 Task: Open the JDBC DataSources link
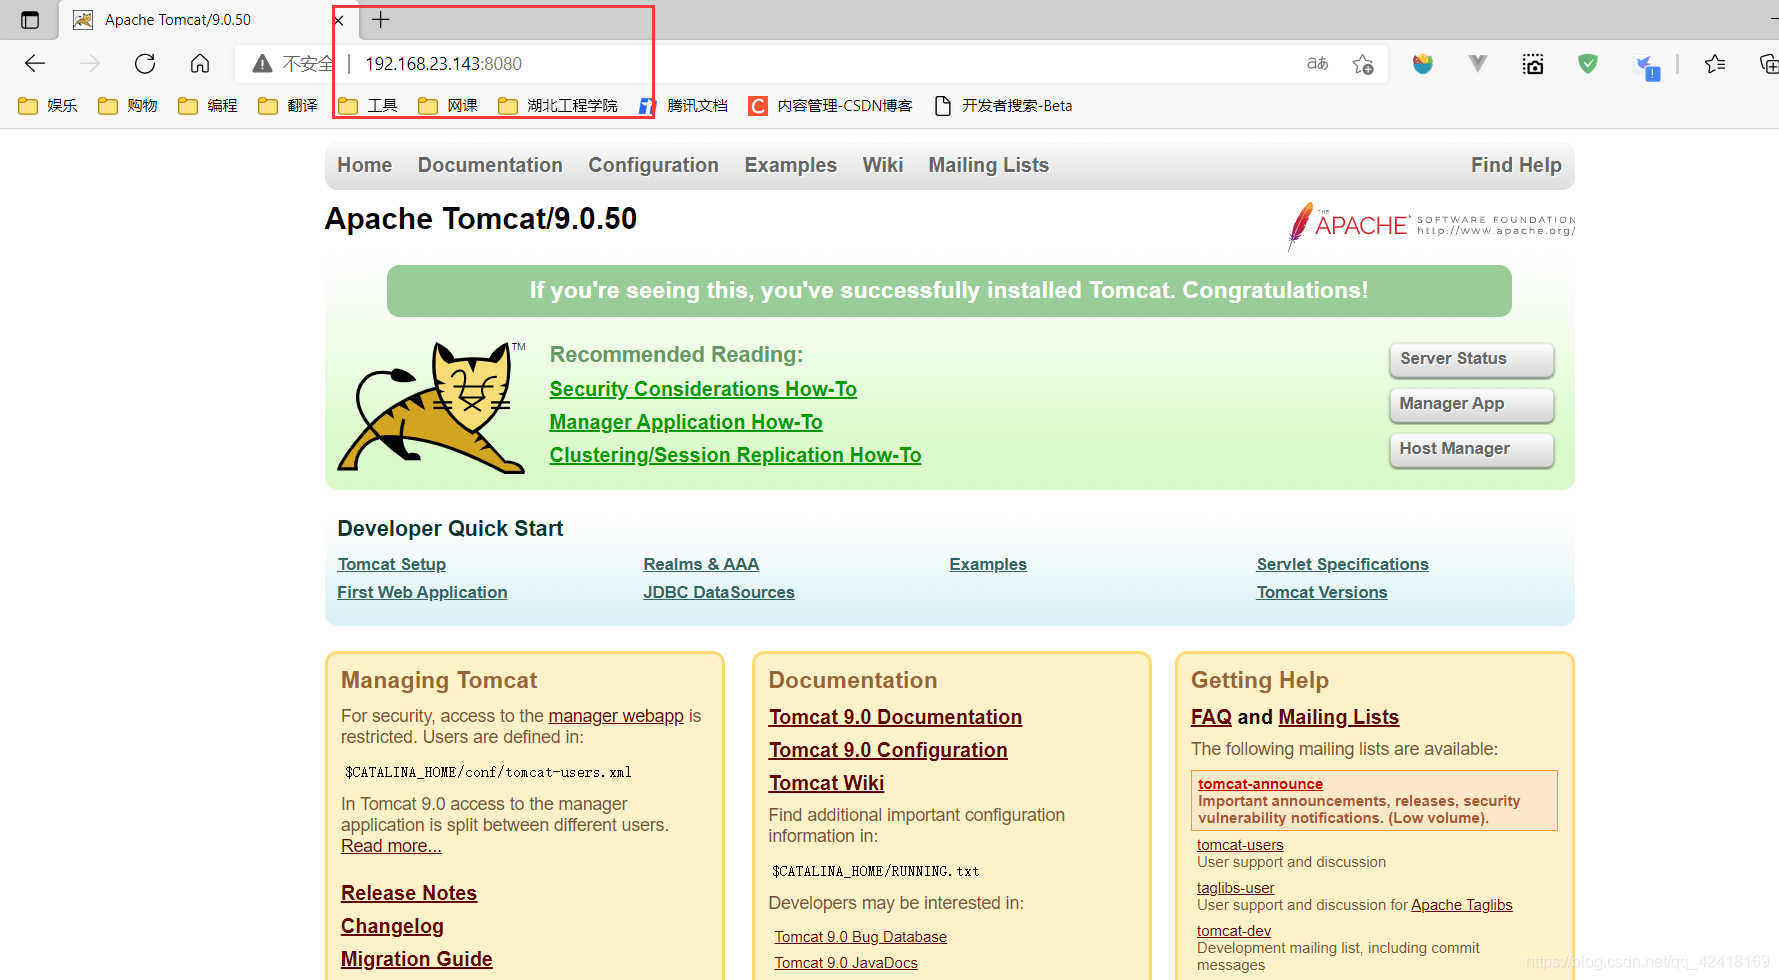(x=719, y=592)
